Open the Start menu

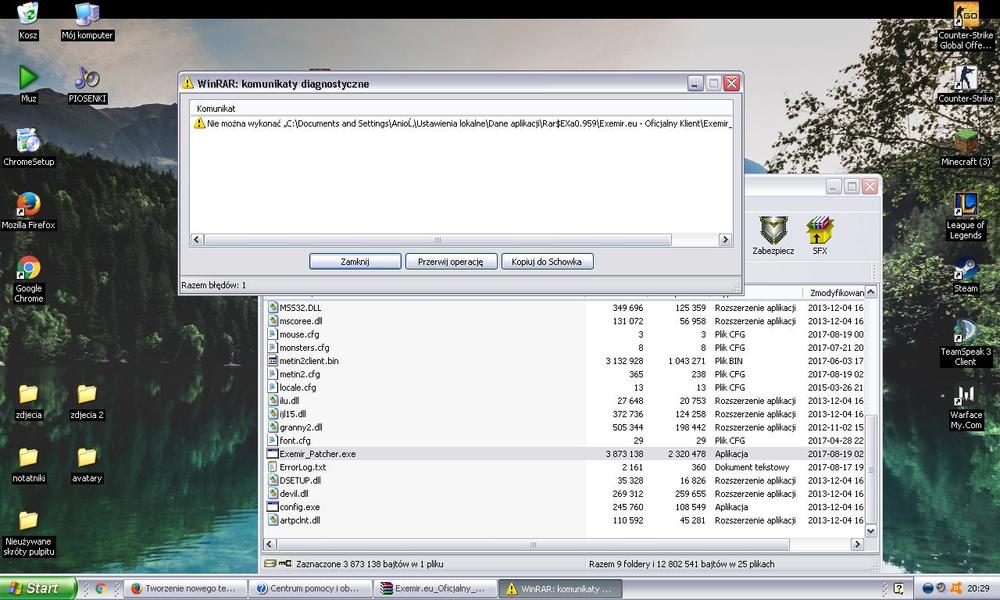coord(38,588)
